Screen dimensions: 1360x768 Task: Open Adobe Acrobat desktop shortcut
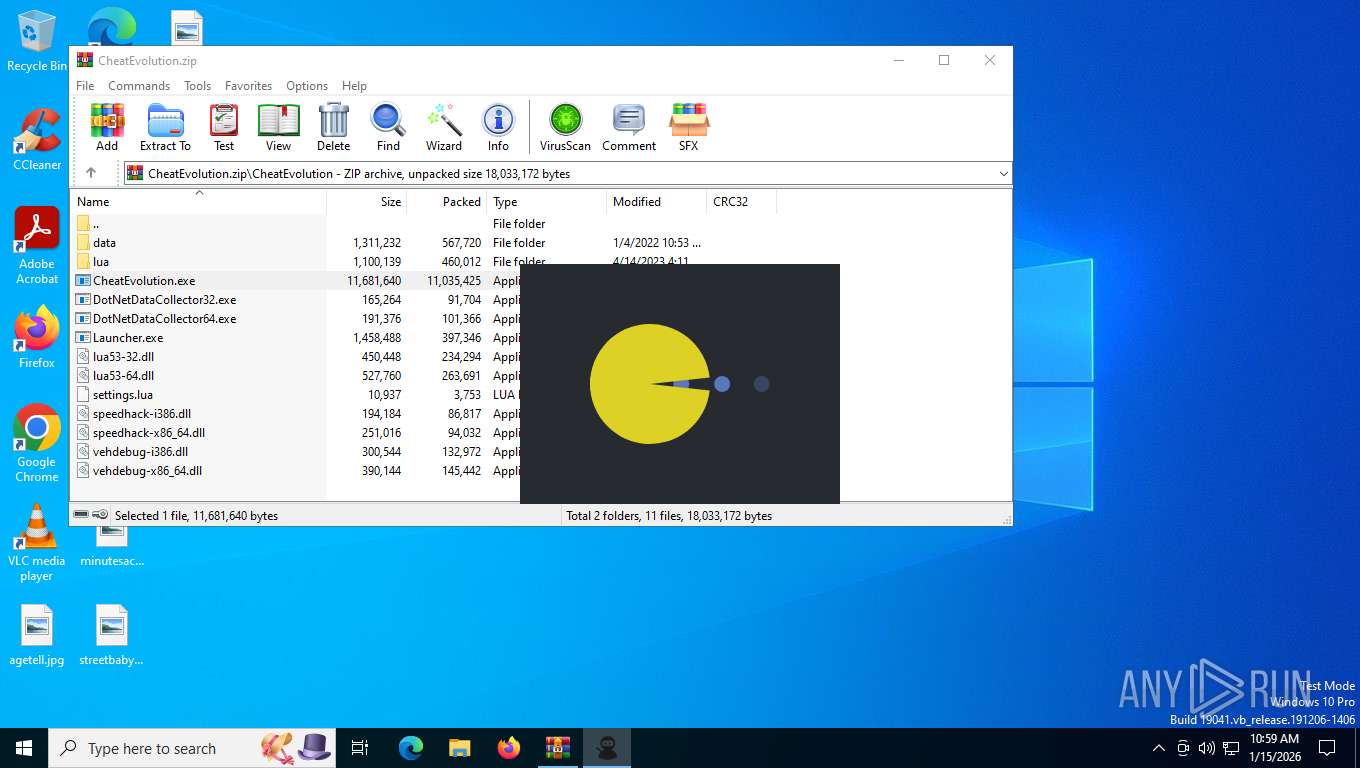coord(37,246)
